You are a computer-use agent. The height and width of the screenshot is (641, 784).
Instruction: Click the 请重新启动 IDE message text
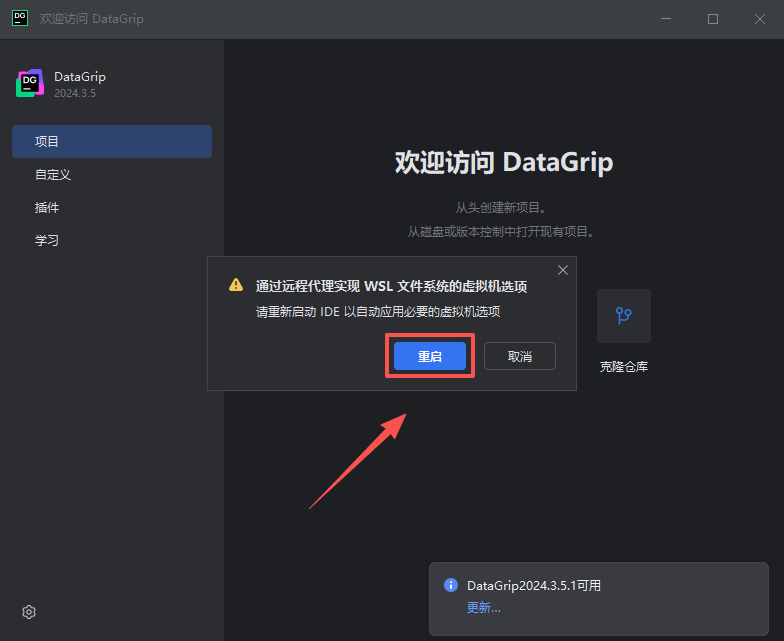[x=378, y=312]
